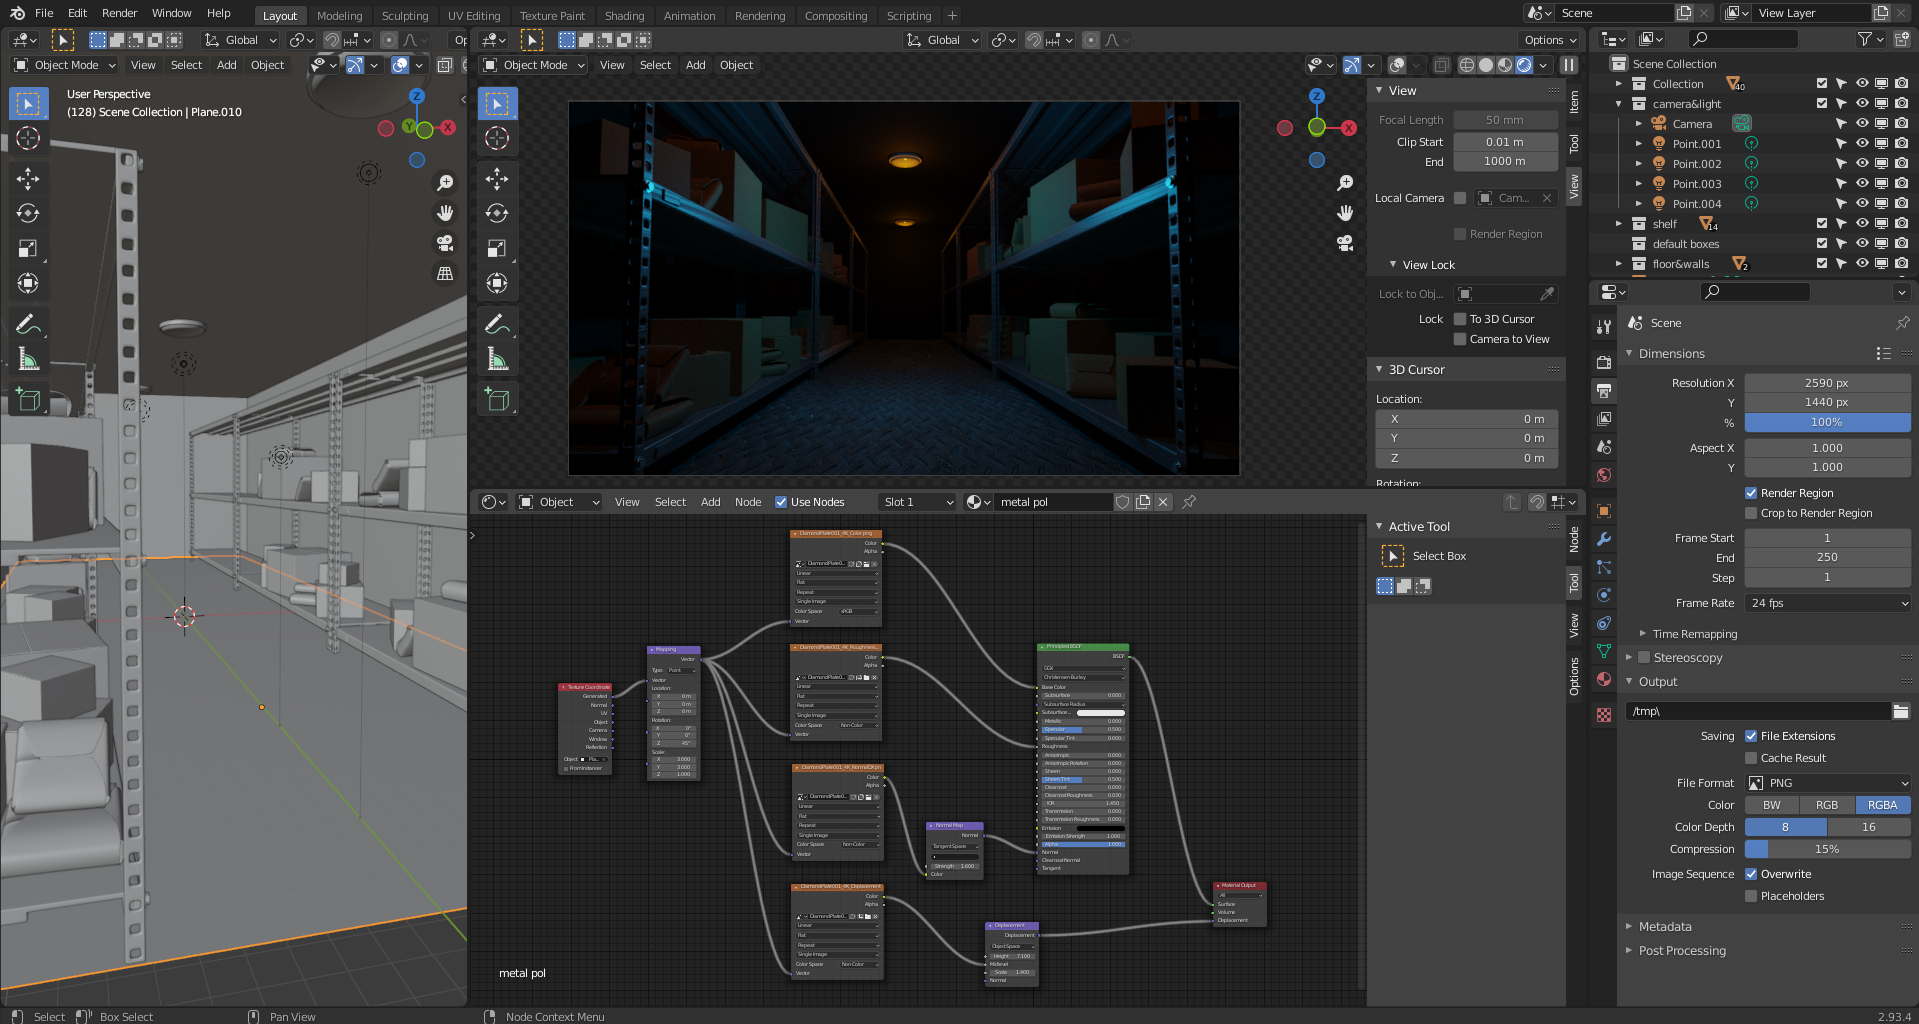Image resolution: width=1919 pixels, height=1024 pixels.
Task: Click the Add Cube tool in camera viewport
Action: tap(497, 400)
